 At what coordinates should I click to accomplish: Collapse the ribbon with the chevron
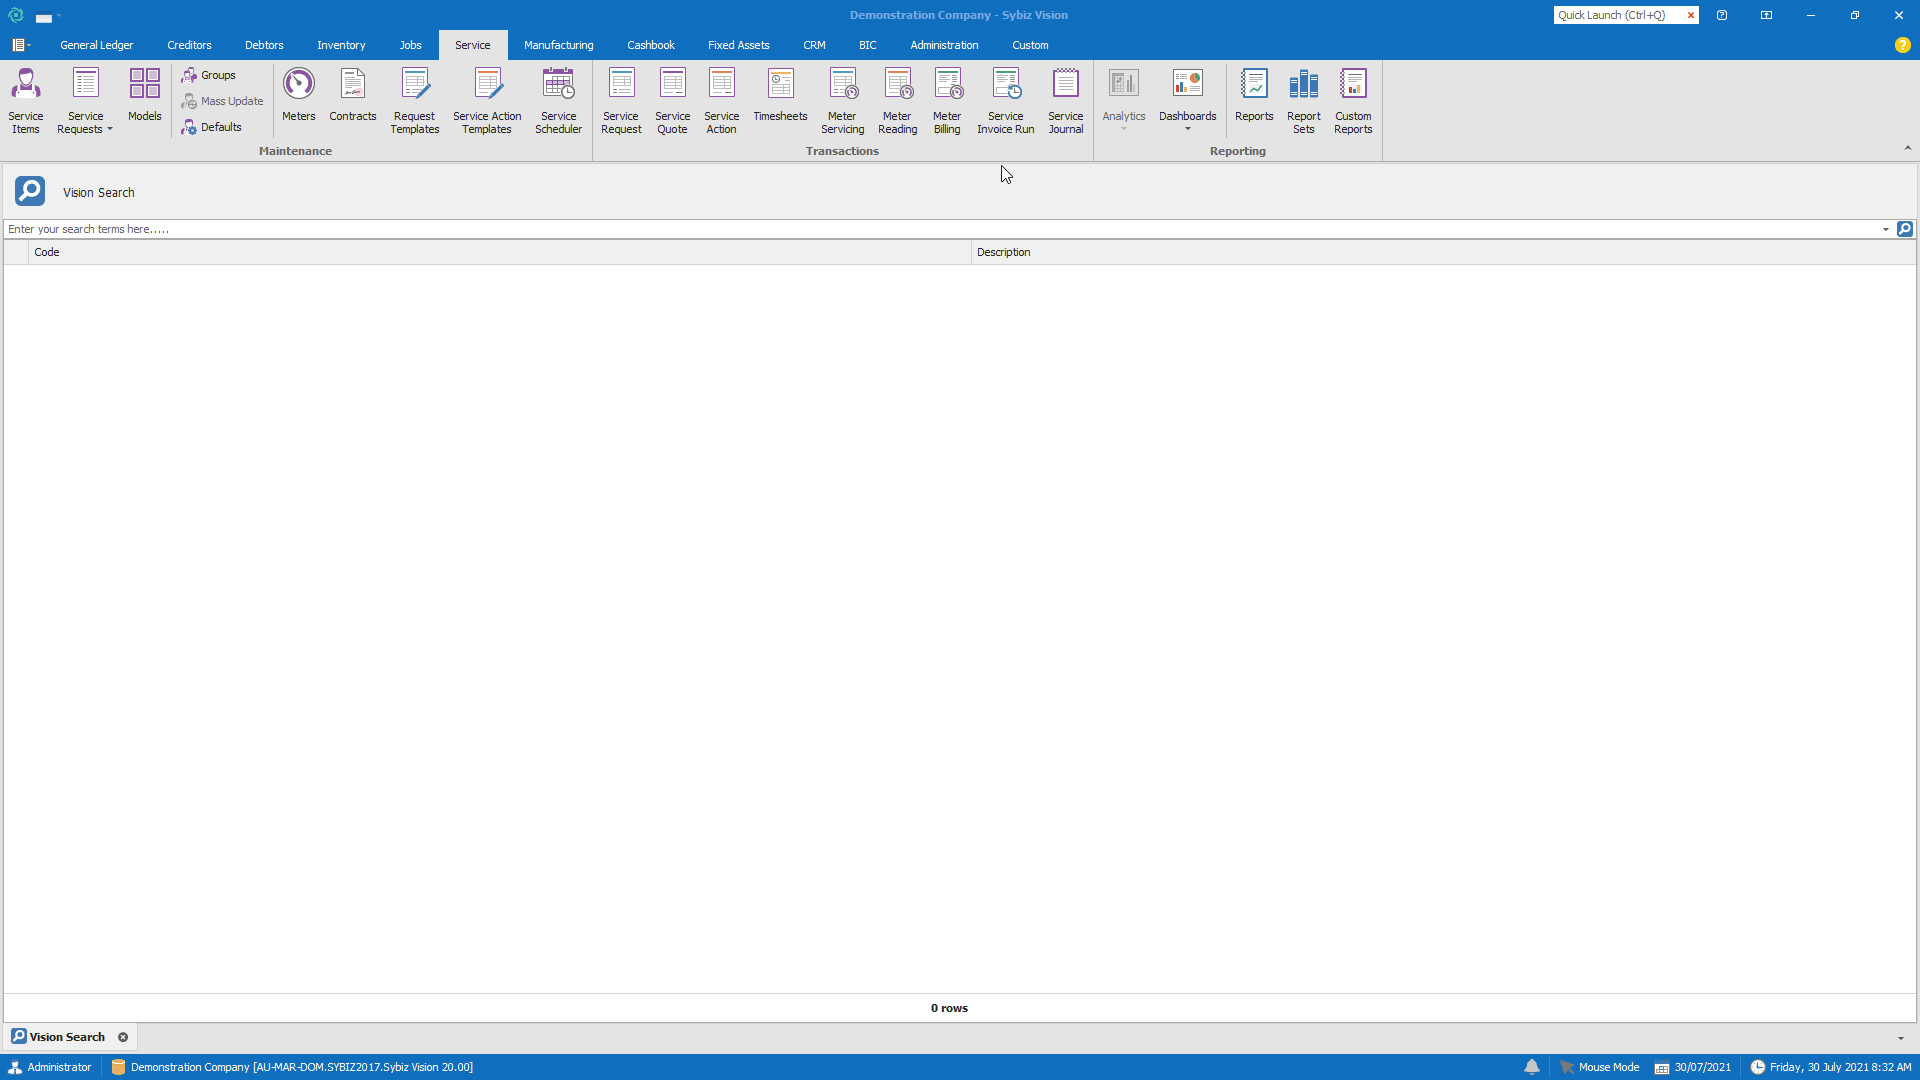coord(1907,148)
